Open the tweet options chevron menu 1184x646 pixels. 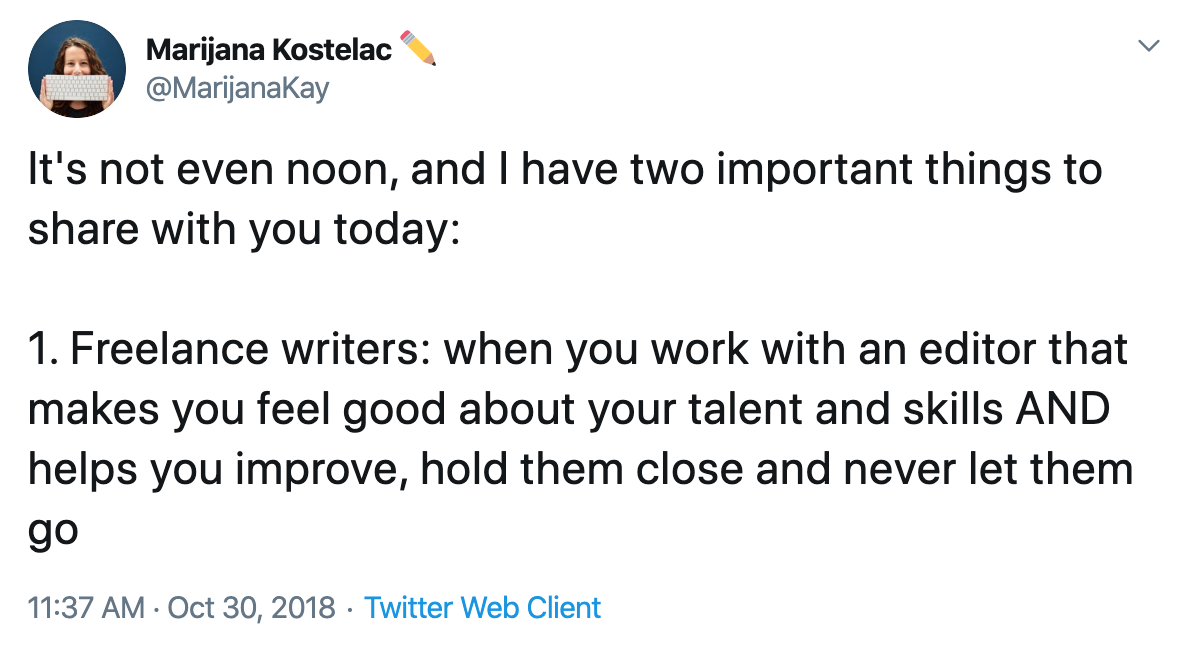point(1149,46)
